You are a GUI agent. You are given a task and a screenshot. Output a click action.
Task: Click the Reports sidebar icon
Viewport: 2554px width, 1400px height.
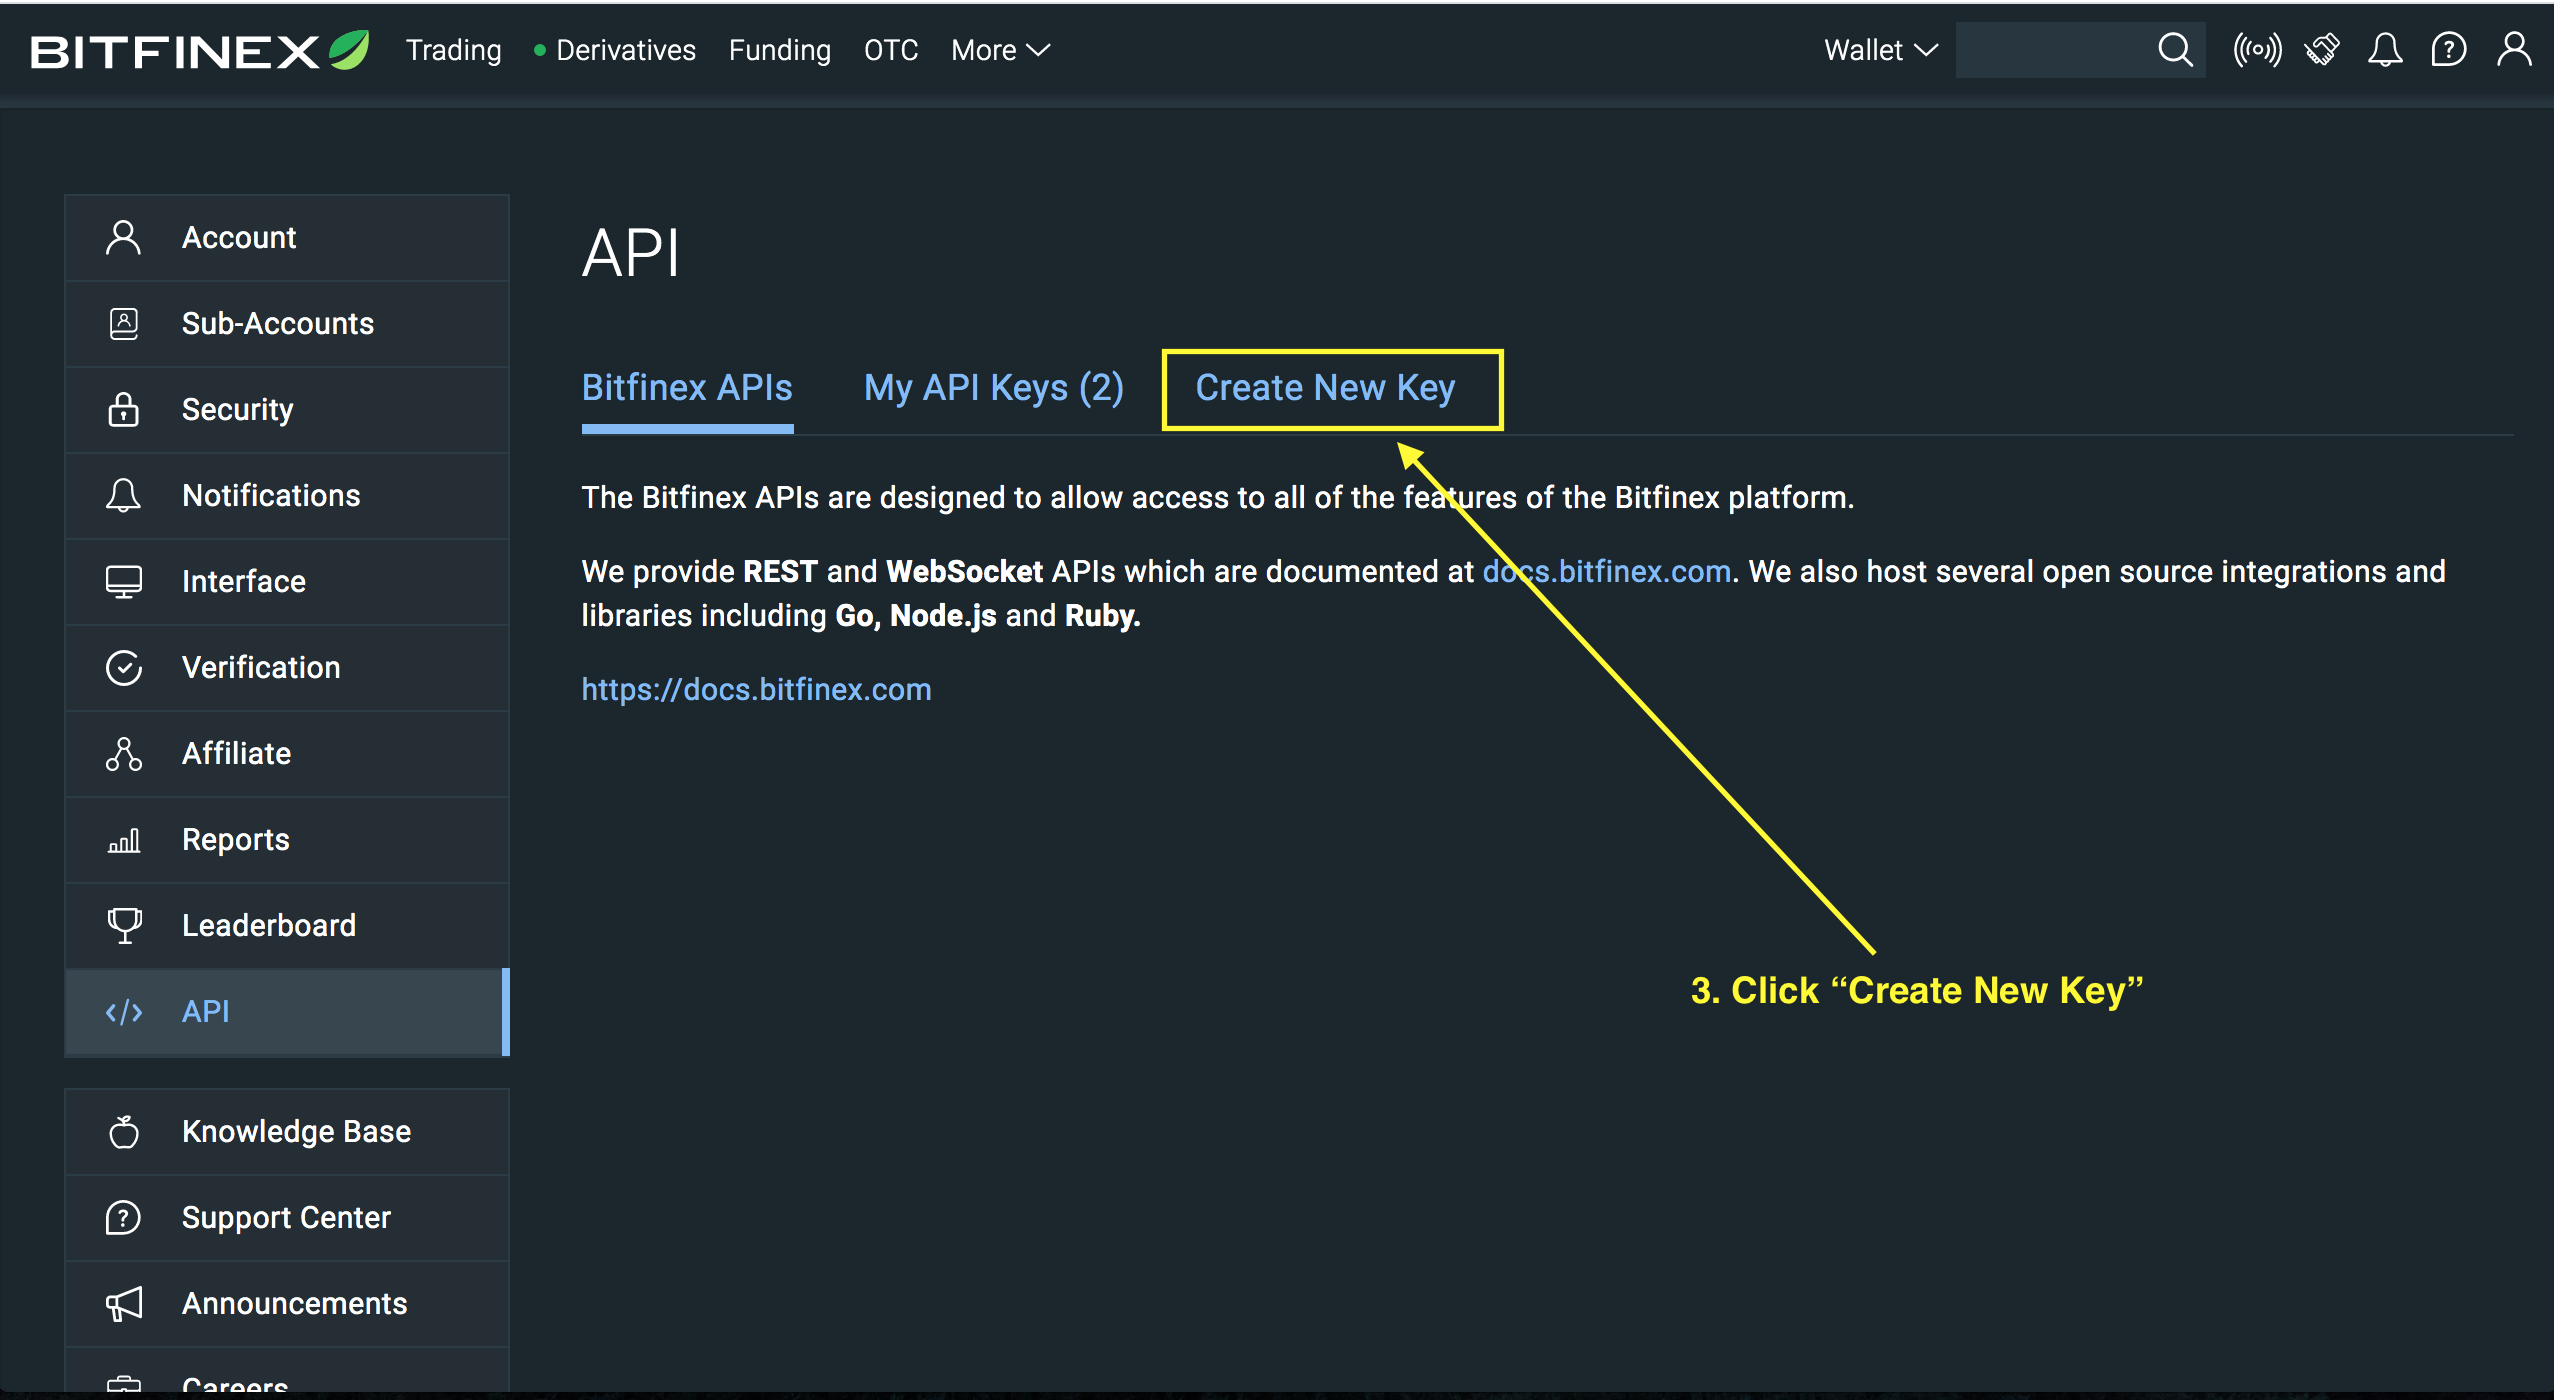(128, 840)
